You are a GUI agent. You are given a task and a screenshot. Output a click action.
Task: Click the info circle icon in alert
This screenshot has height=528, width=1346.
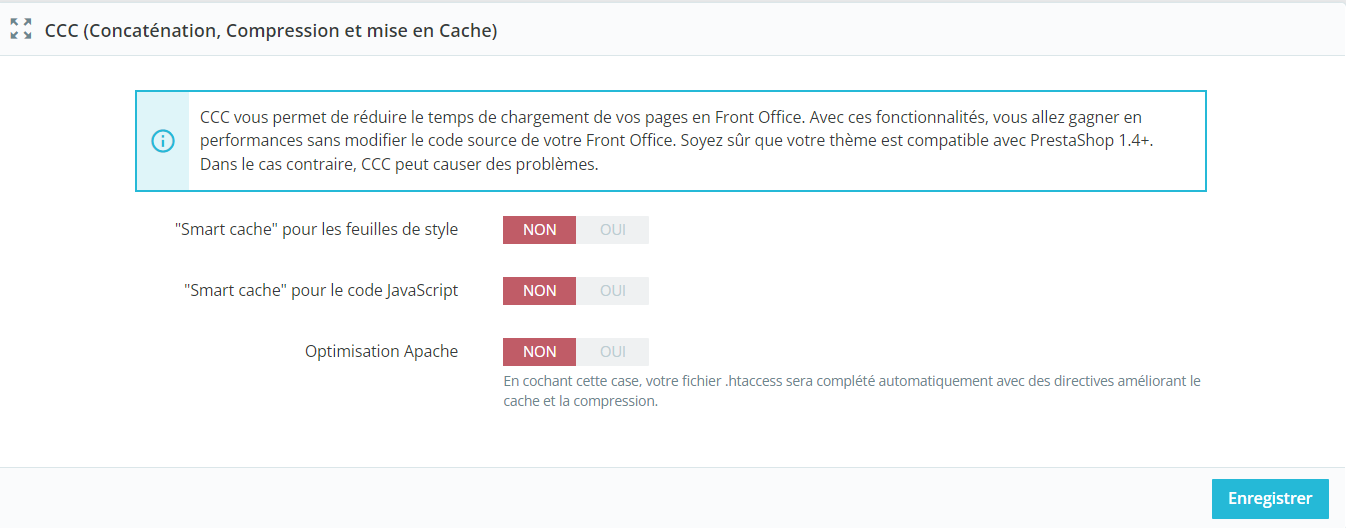pyautogui.click(x=162, y=141)
